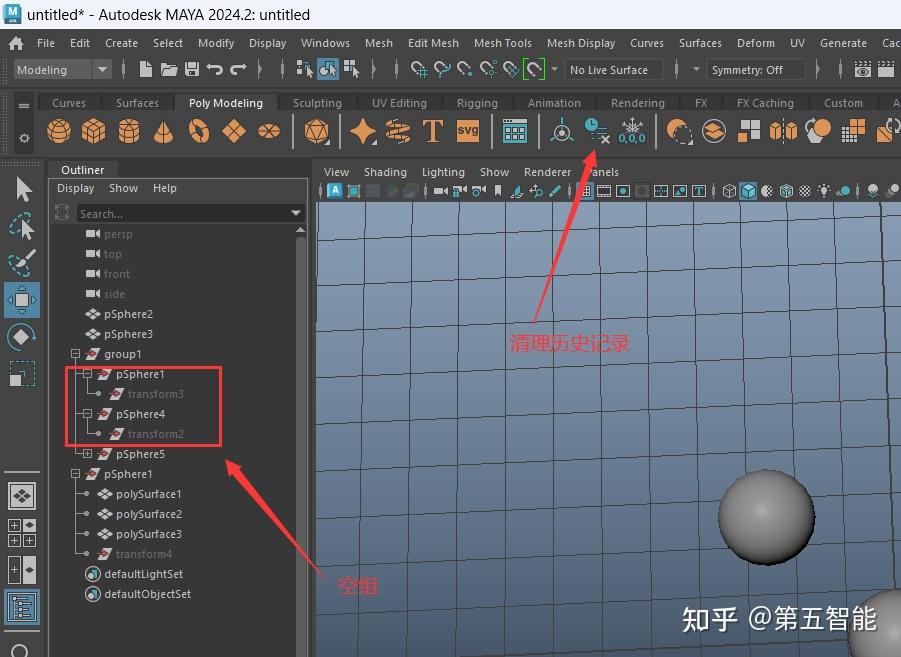This screenshot has height=657, width=901.
Task: Click the Delete History shelf icon
Action: [x=596, y=131]
